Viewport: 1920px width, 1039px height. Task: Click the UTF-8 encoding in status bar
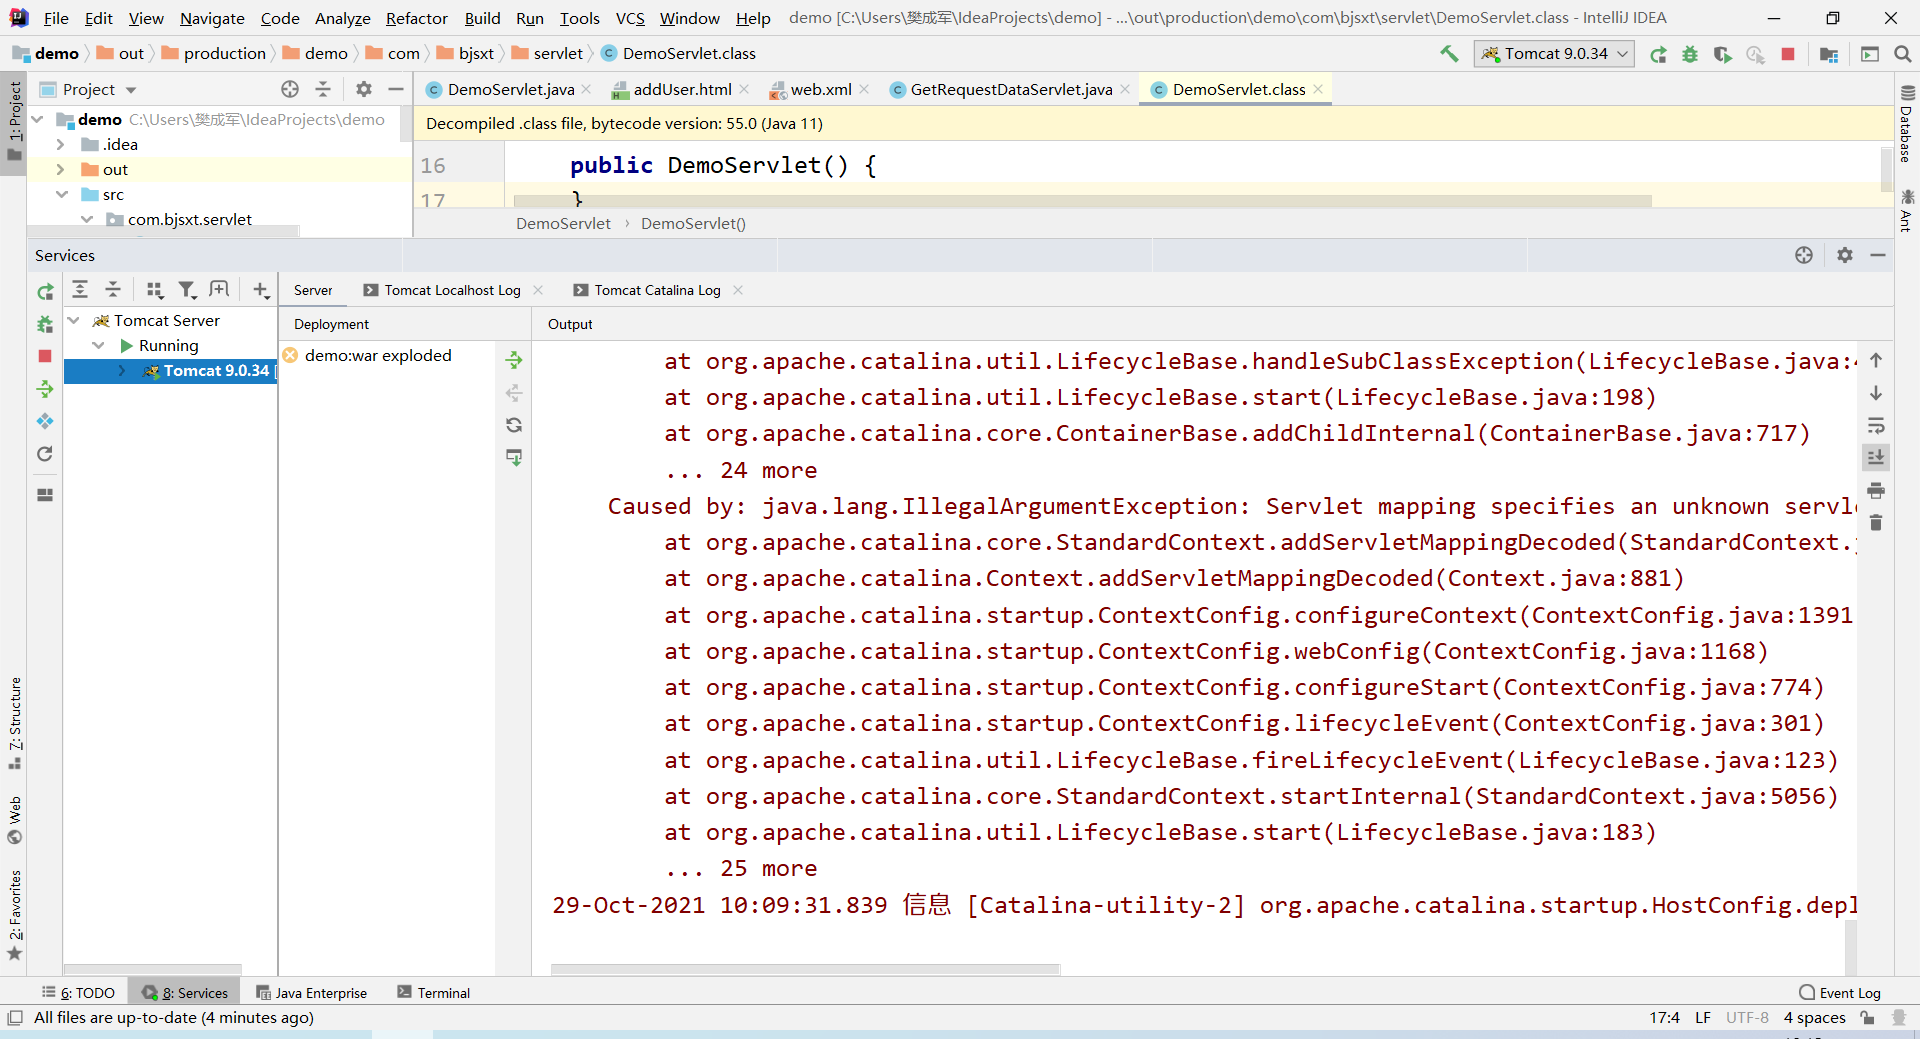(x=1747, y=1017)
